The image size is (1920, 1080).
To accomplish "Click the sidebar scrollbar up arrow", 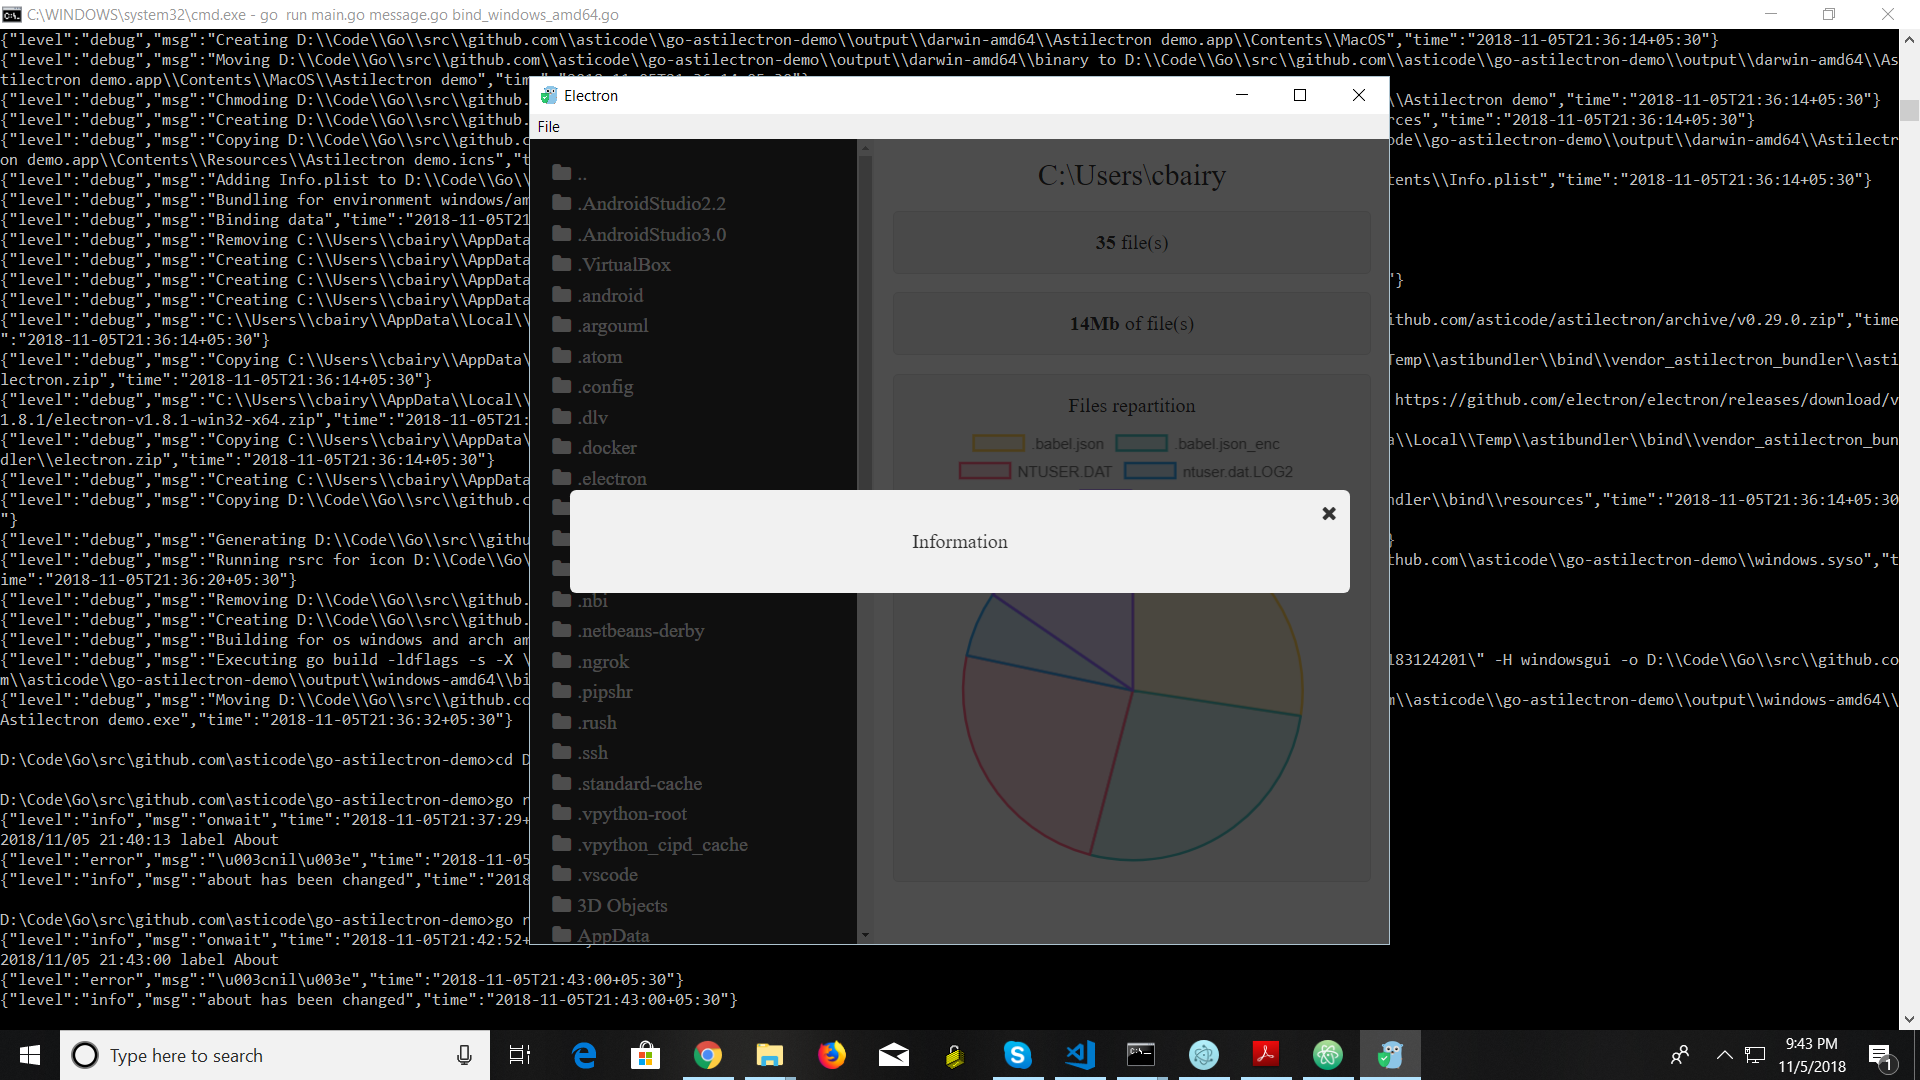I will 865,147.
